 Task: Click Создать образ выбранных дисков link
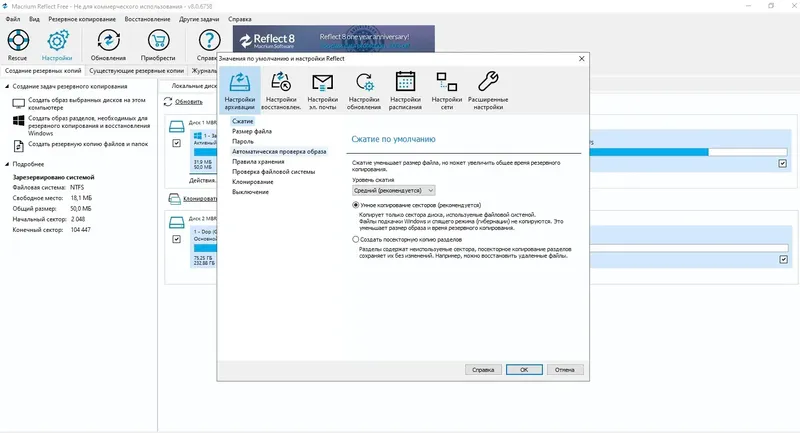pos(87,104)
